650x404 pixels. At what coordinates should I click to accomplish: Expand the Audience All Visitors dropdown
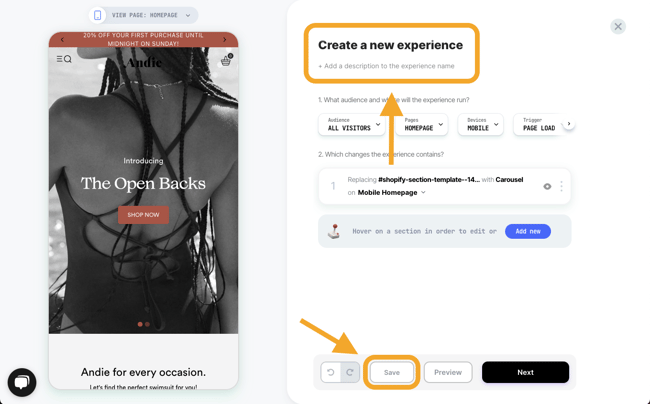coord(352,124)
